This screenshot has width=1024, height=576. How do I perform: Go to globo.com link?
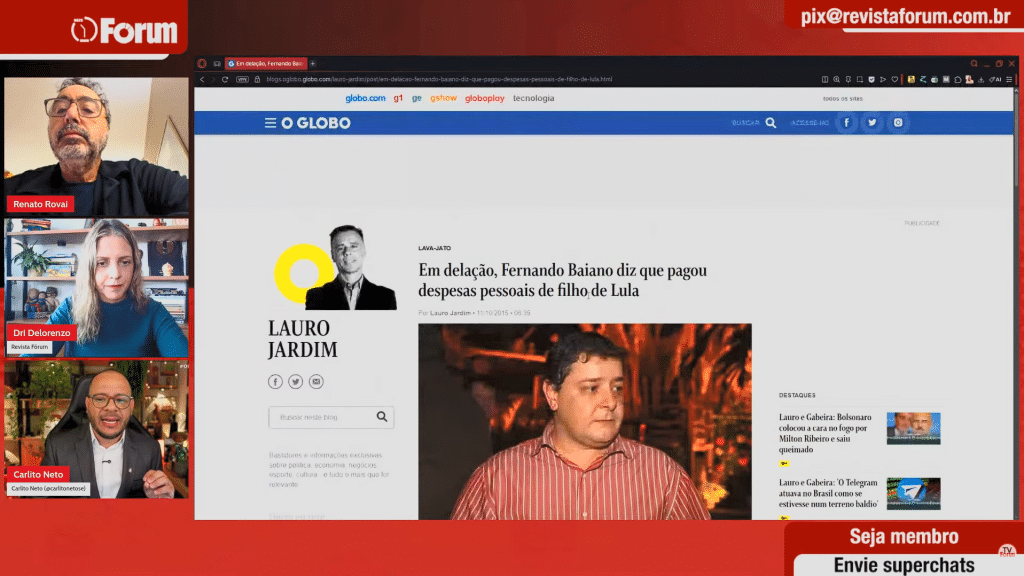[365, 98]
